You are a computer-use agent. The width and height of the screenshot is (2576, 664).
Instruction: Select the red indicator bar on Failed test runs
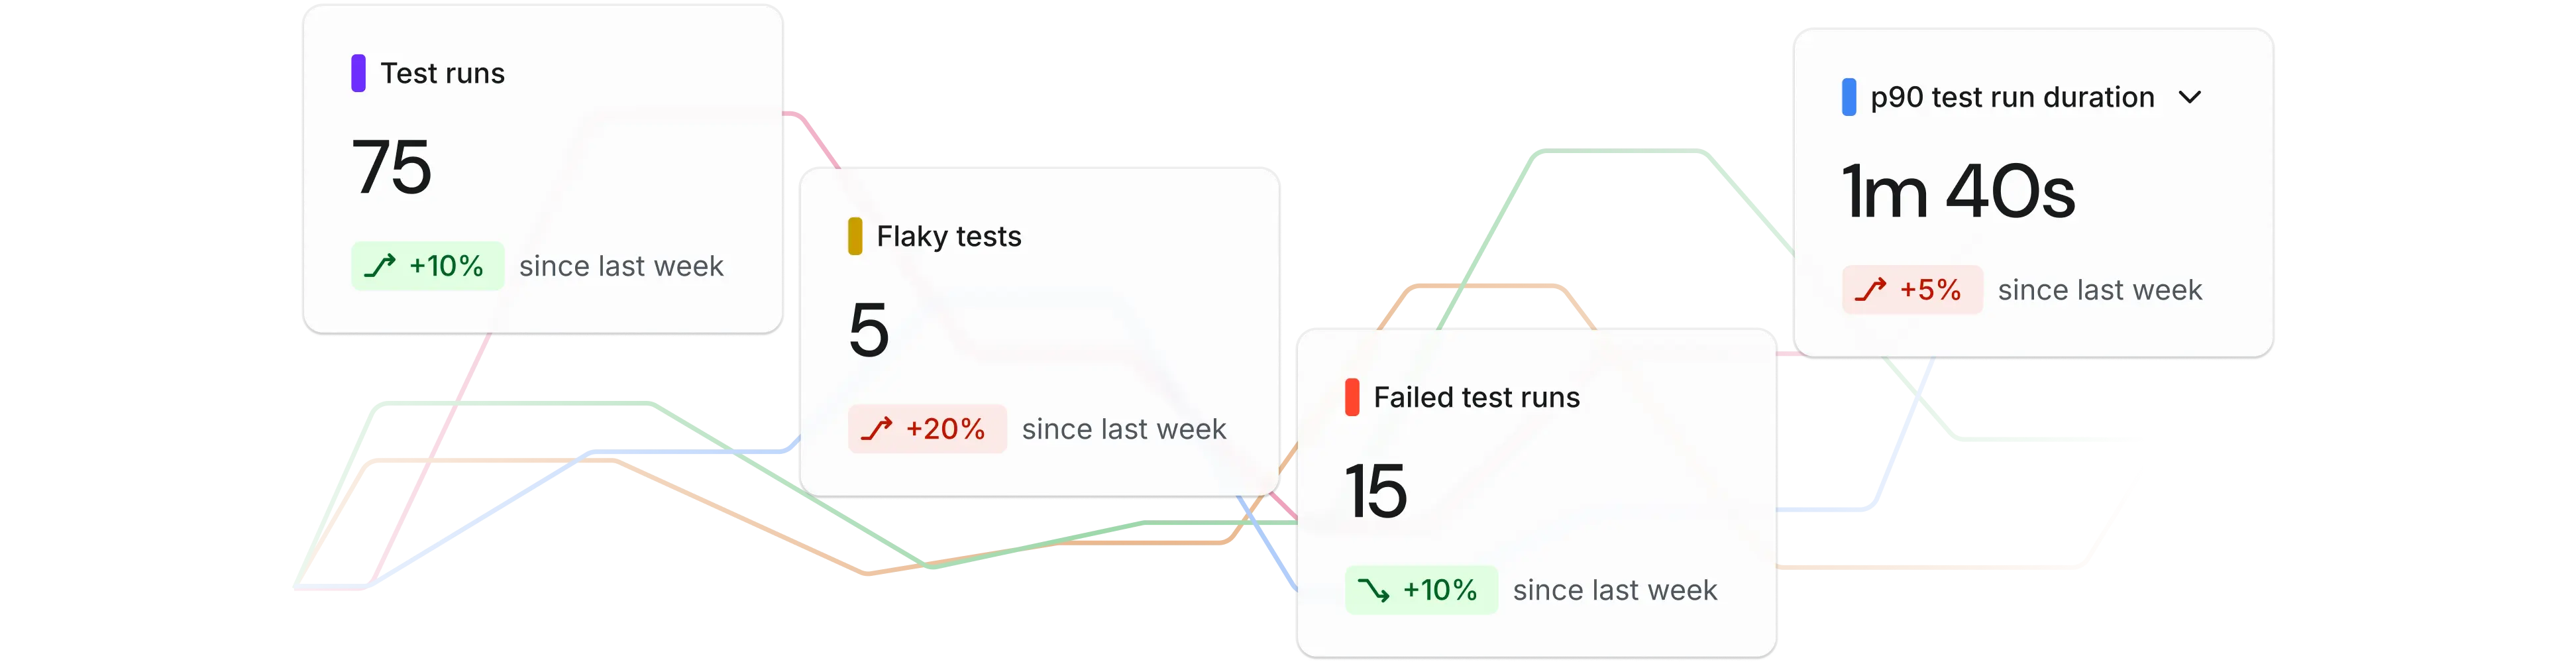(1353, 396)
